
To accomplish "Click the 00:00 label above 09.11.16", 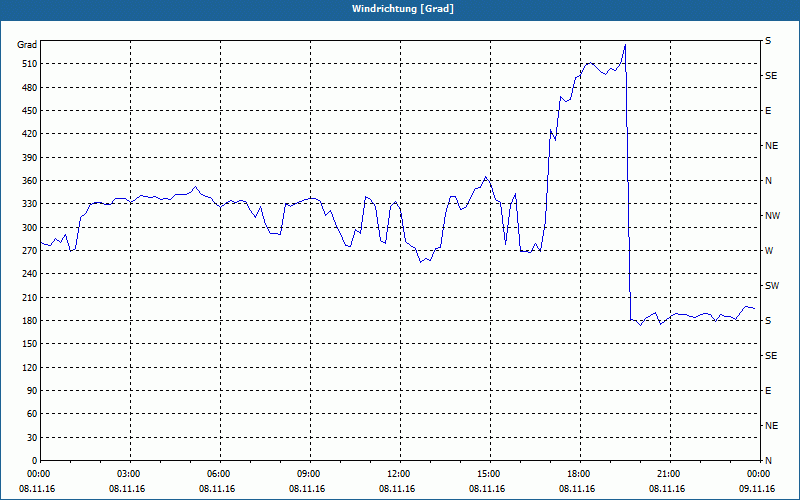I will tap(758, 473).
